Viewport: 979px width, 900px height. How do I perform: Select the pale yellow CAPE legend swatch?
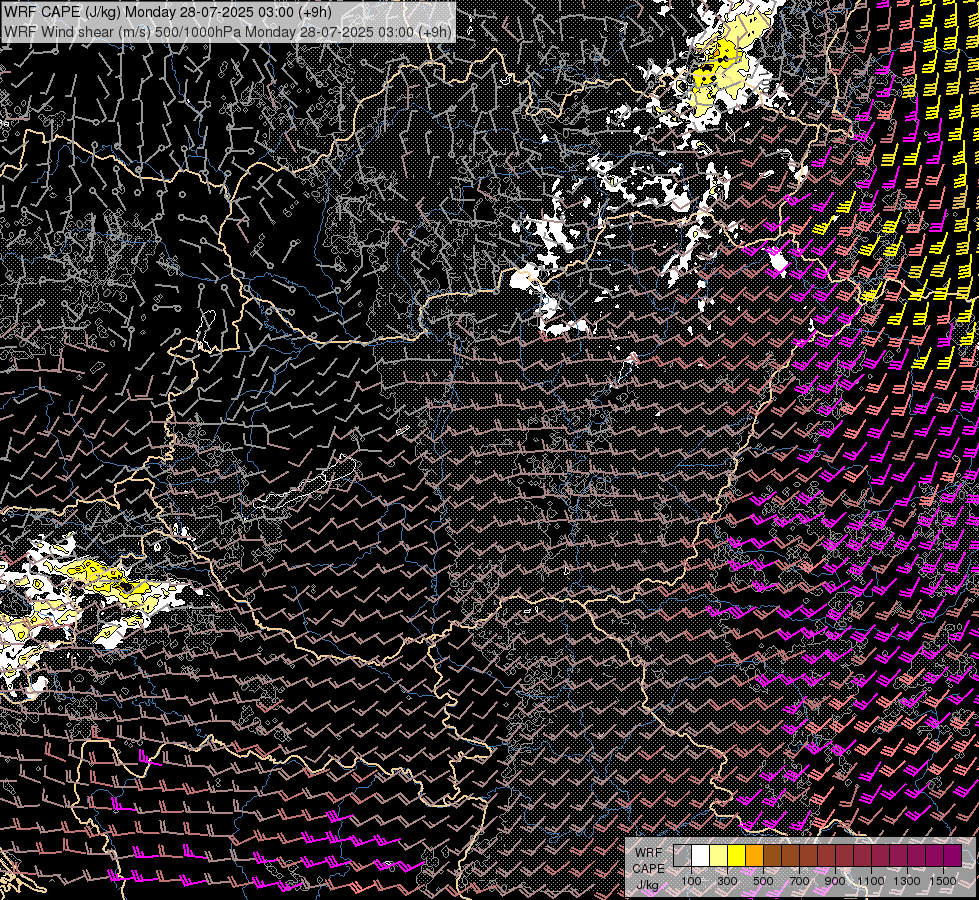718,856
